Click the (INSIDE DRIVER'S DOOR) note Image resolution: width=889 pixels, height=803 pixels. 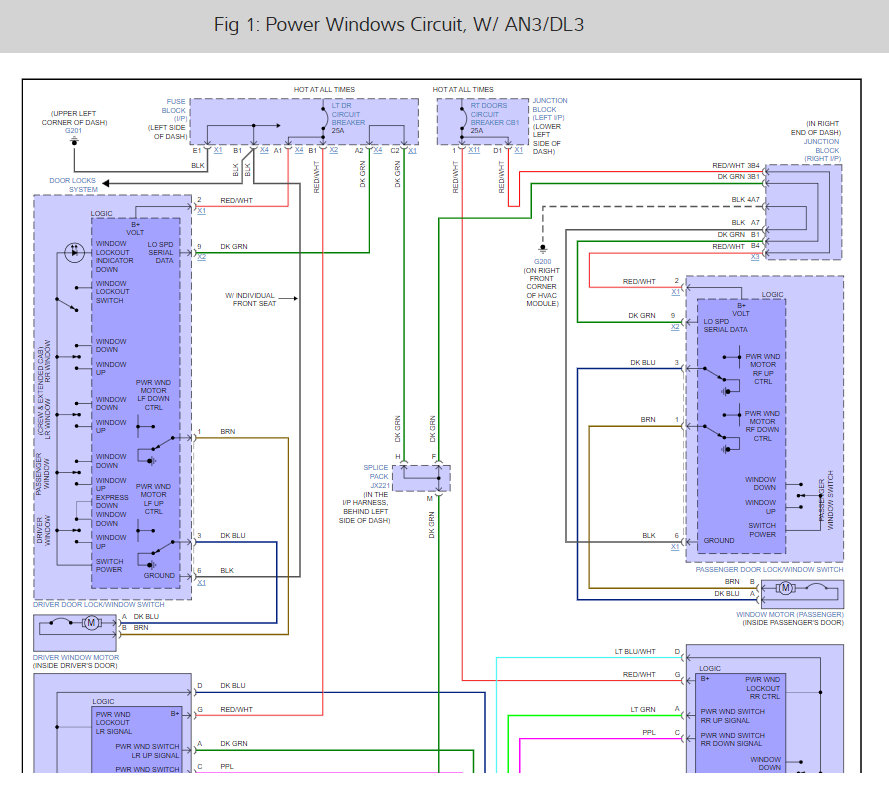pyautogui.click(x=75, y=665)
